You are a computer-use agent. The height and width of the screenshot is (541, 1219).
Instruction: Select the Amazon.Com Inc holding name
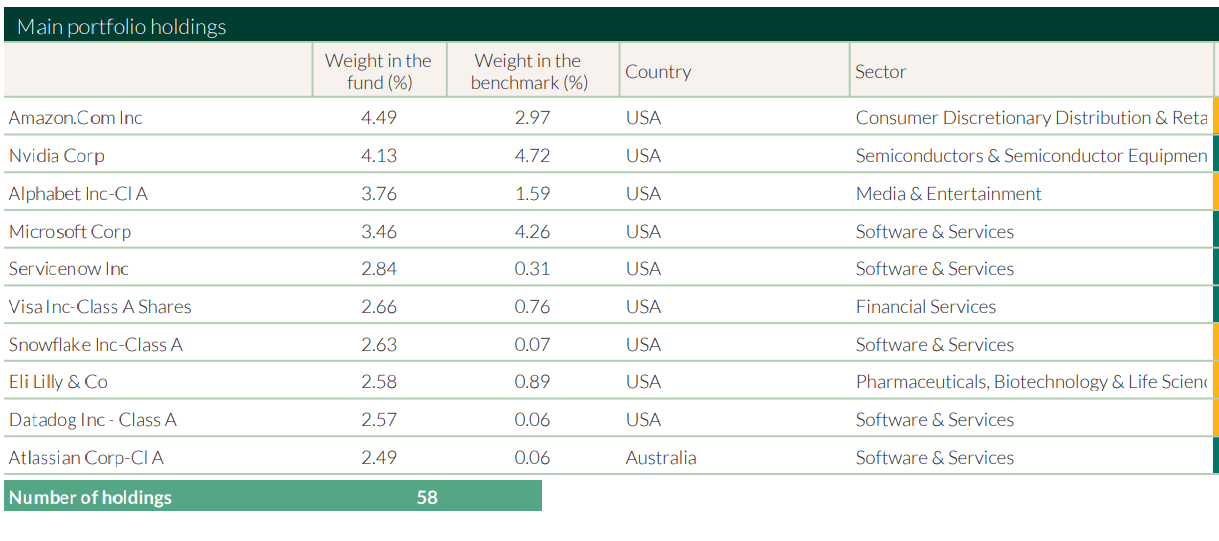(76, 118)
